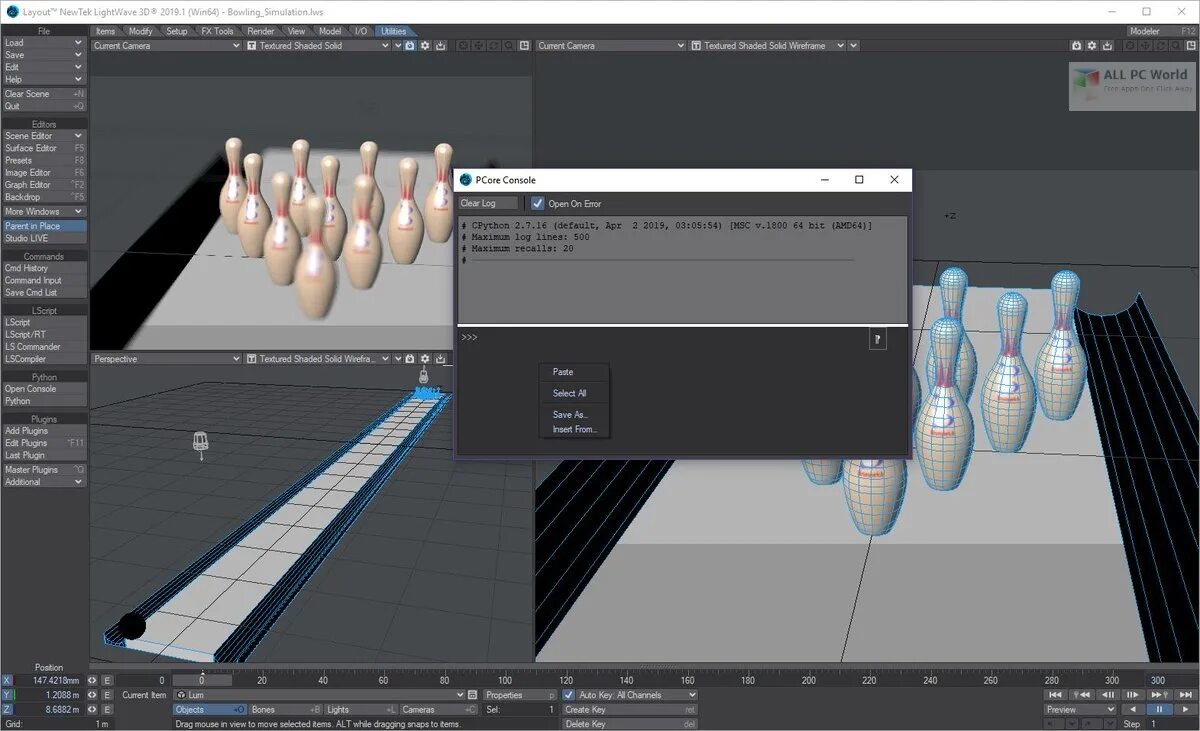Click camera icon in right viewport header

tap(1076, 46)
